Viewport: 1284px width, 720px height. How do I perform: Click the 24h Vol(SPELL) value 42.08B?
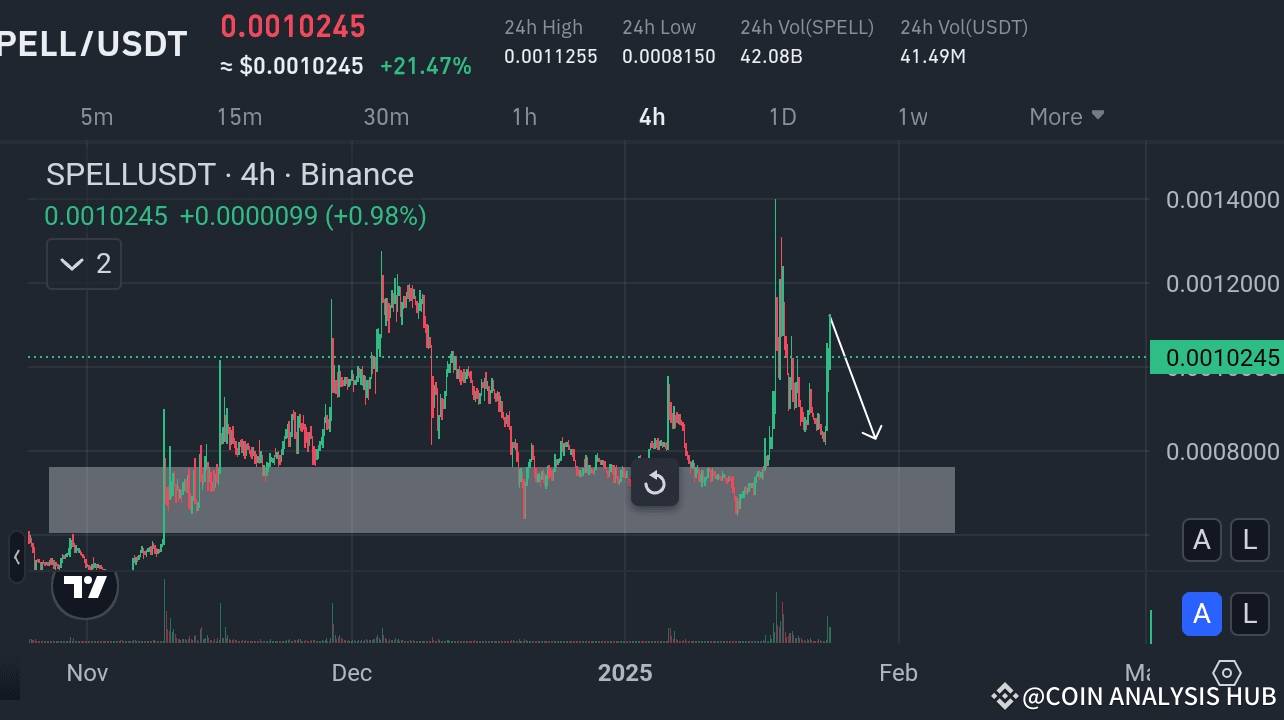(x=771, y=56)
